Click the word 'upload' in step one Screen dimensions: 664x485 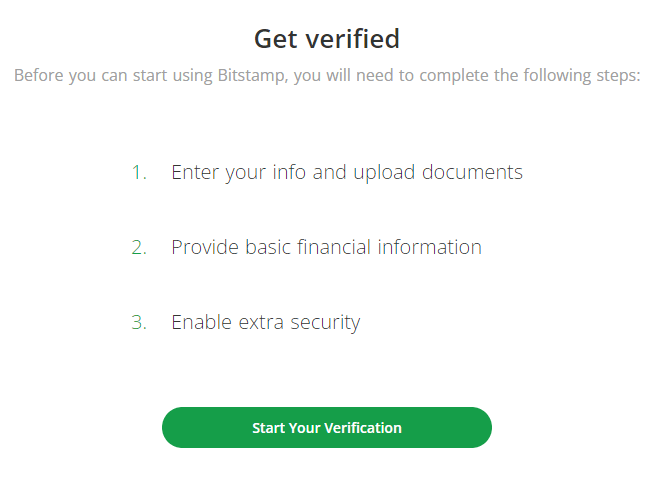tap(384, 172)
